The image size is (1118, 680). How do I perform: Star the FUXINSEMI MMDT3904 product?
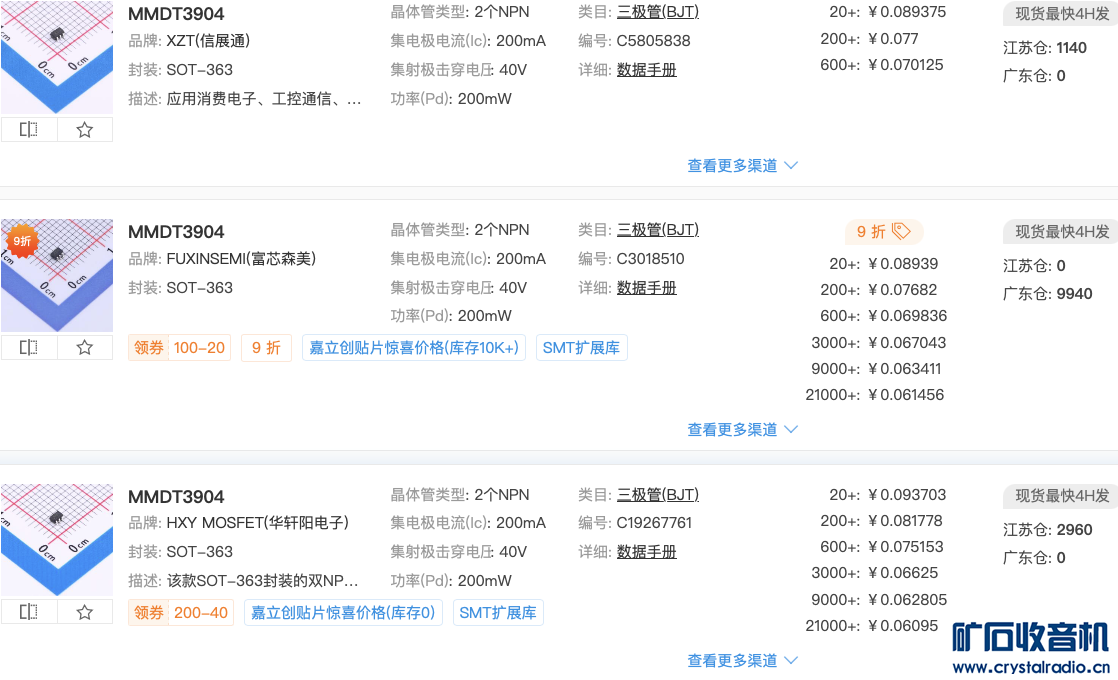point(85,348)
